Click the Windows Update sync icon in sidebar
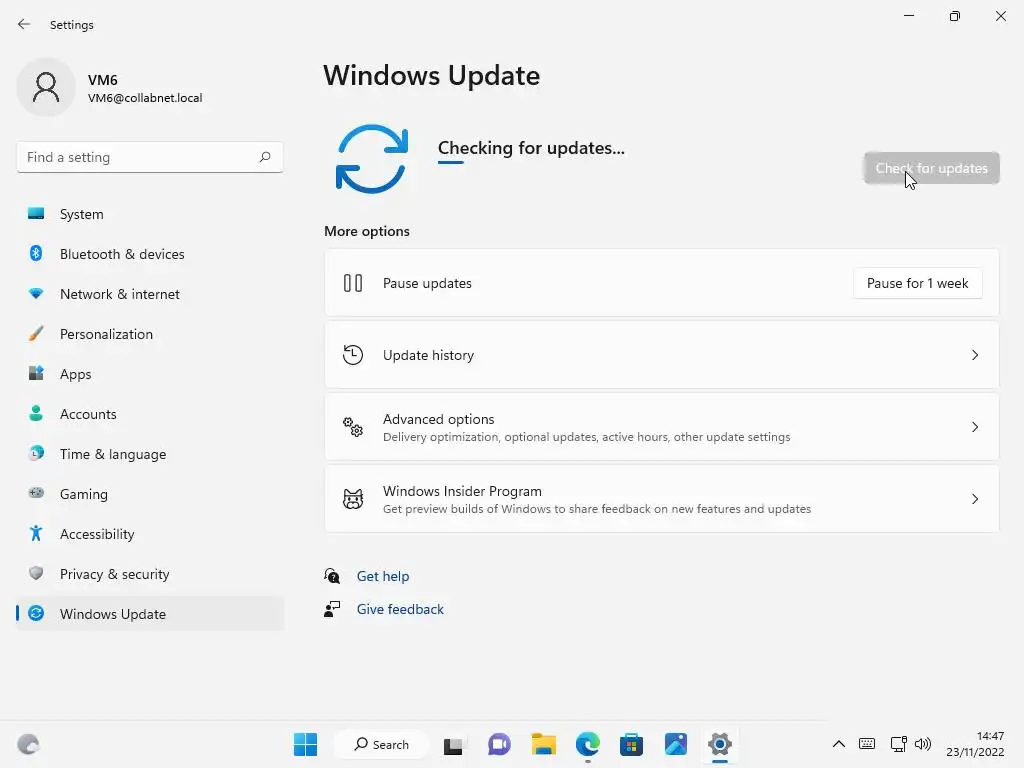 [x=36, y=613]
